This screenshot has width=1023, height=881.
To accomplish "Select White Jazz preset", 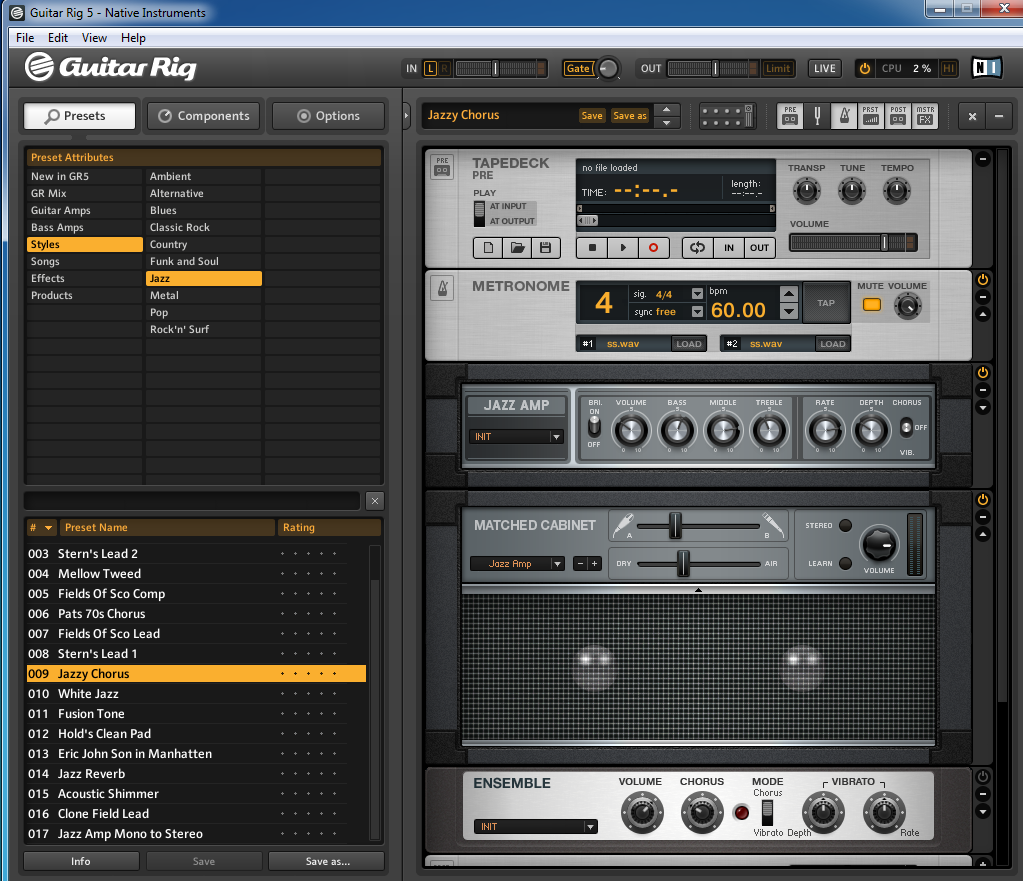I will click(x=196, y=694).
